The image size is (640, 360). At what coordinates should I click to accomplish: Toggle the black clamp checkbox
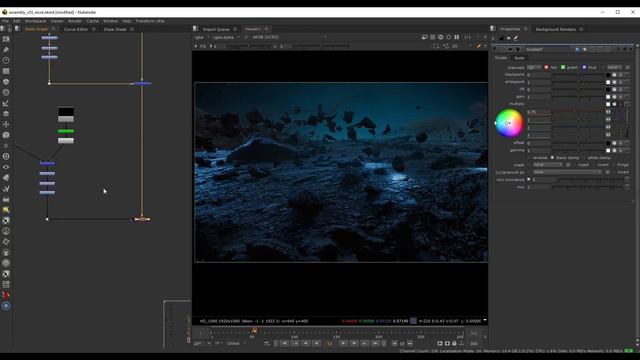click(552, 158)
